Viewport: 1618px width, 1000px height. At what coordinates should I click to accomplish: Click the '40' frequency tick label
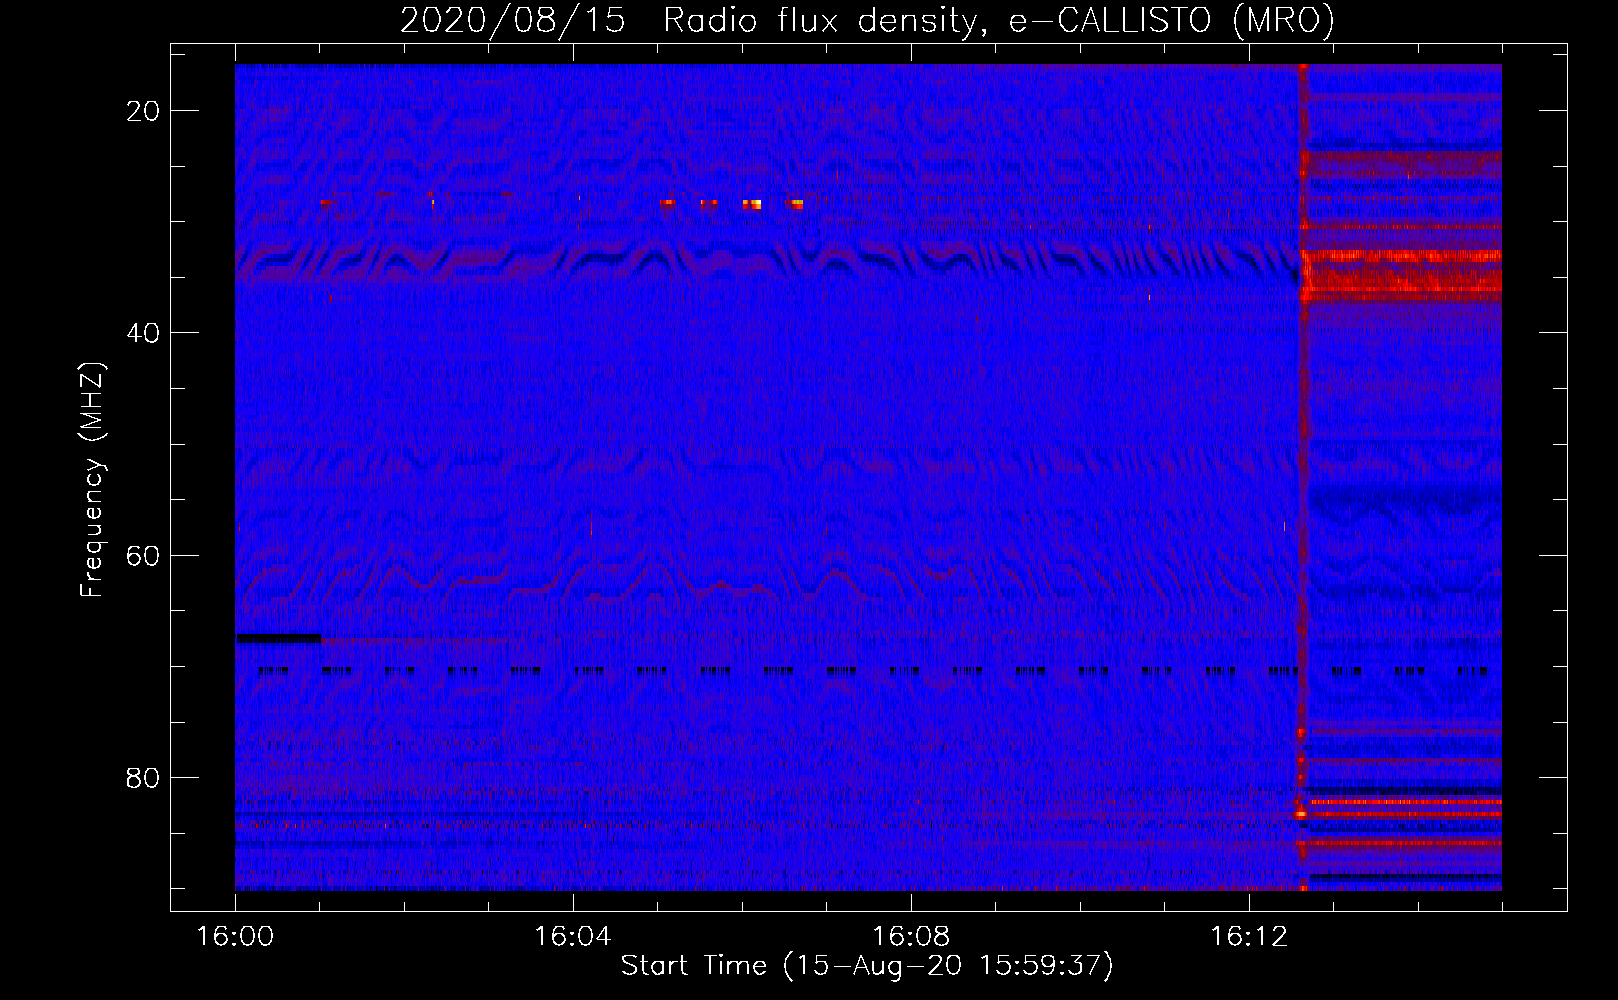pos(144,333)
